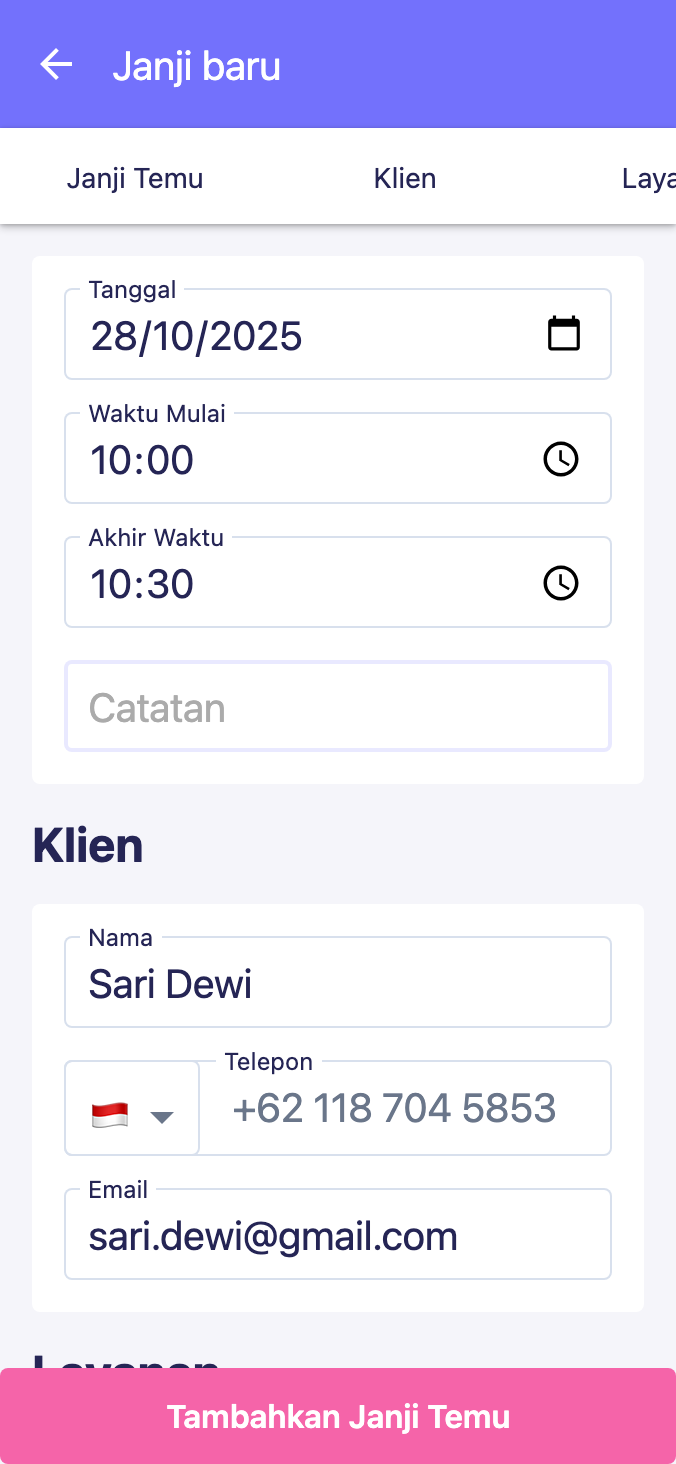Click the Tanggal date value 28/10/2025
The image size is (676, 1464).
[x=197, y=336]
